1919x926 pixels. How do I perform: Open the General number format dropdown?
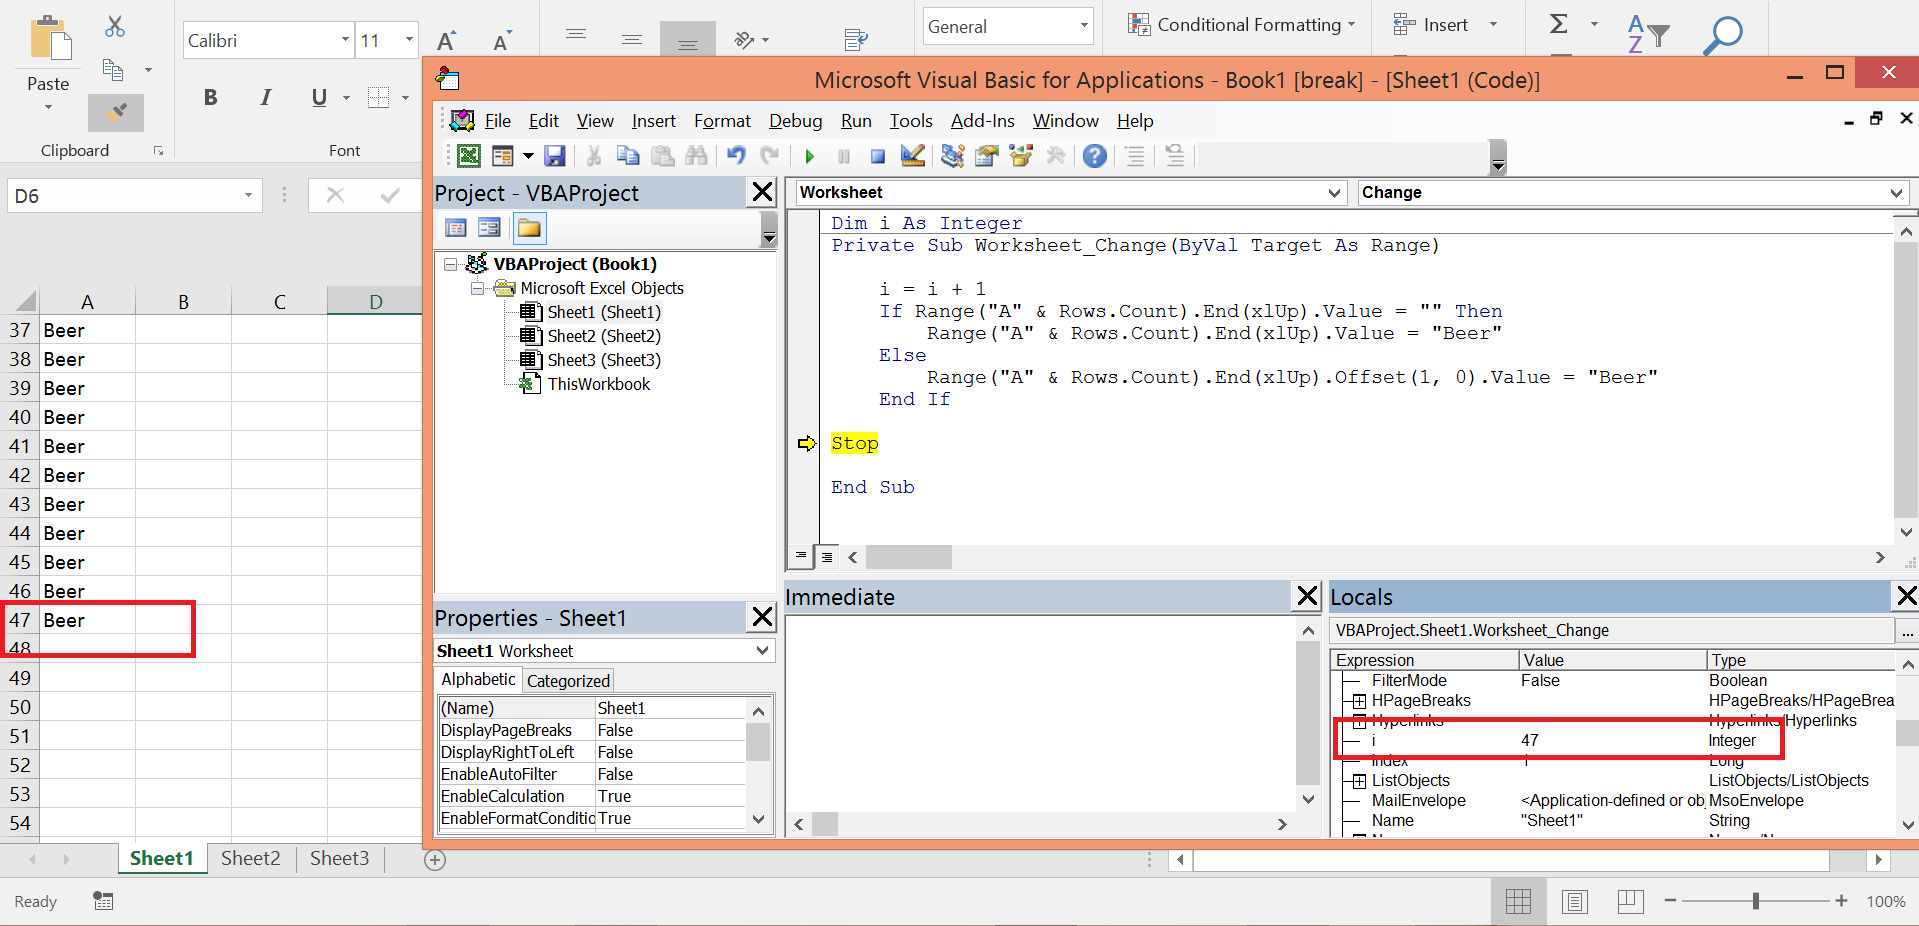pos(1084,26)
